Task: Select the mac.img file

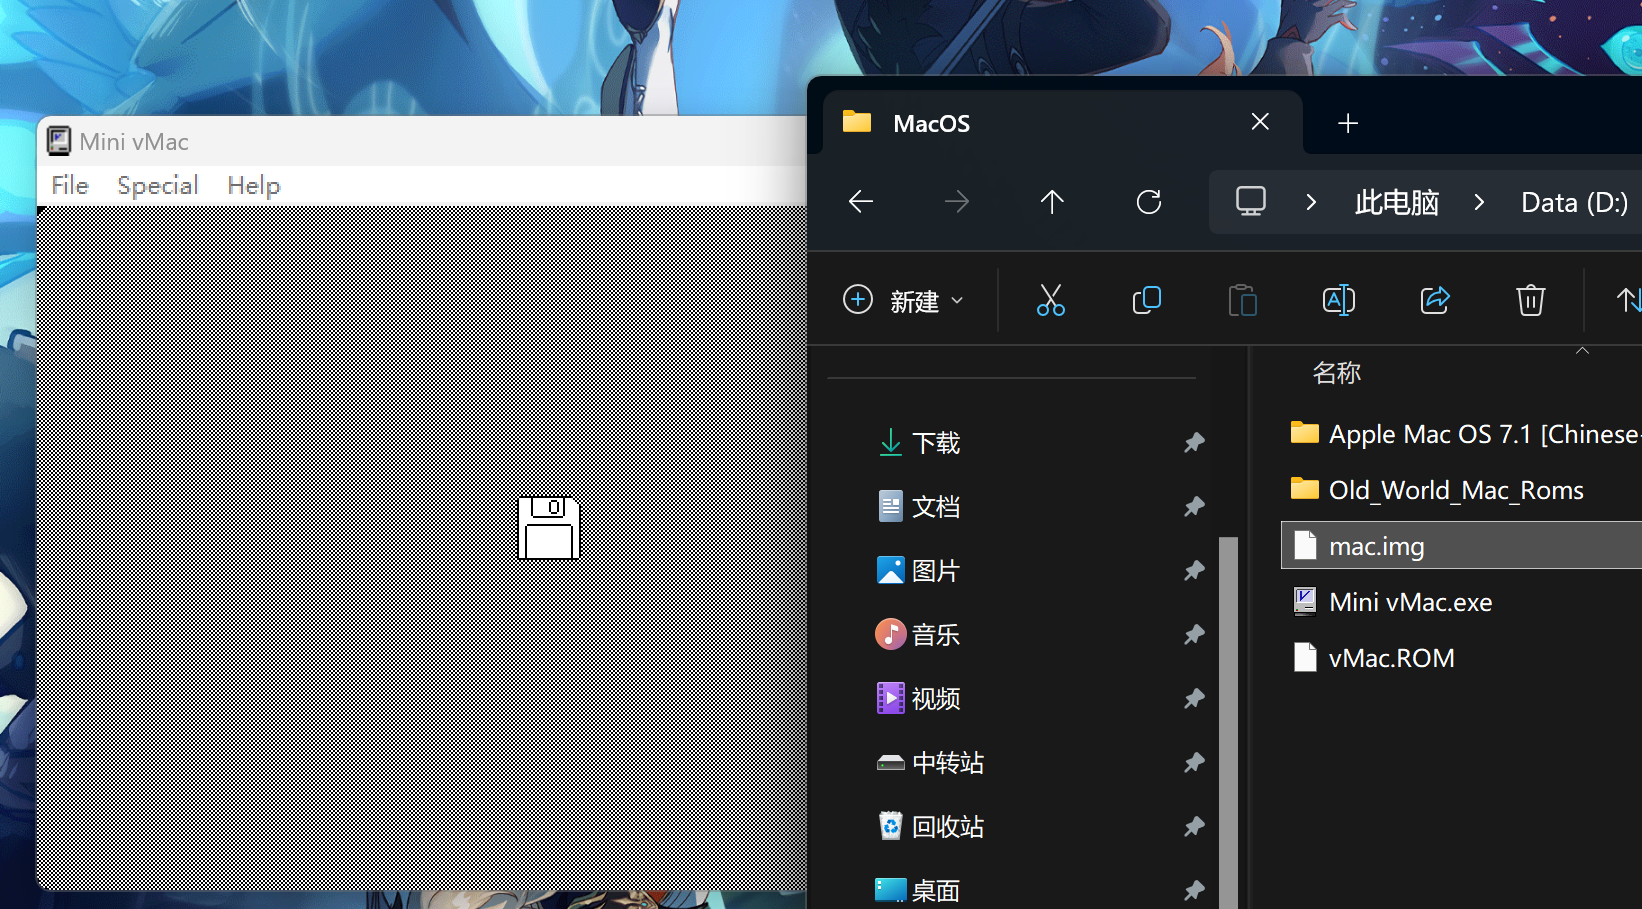Action: pos(1376,546)
